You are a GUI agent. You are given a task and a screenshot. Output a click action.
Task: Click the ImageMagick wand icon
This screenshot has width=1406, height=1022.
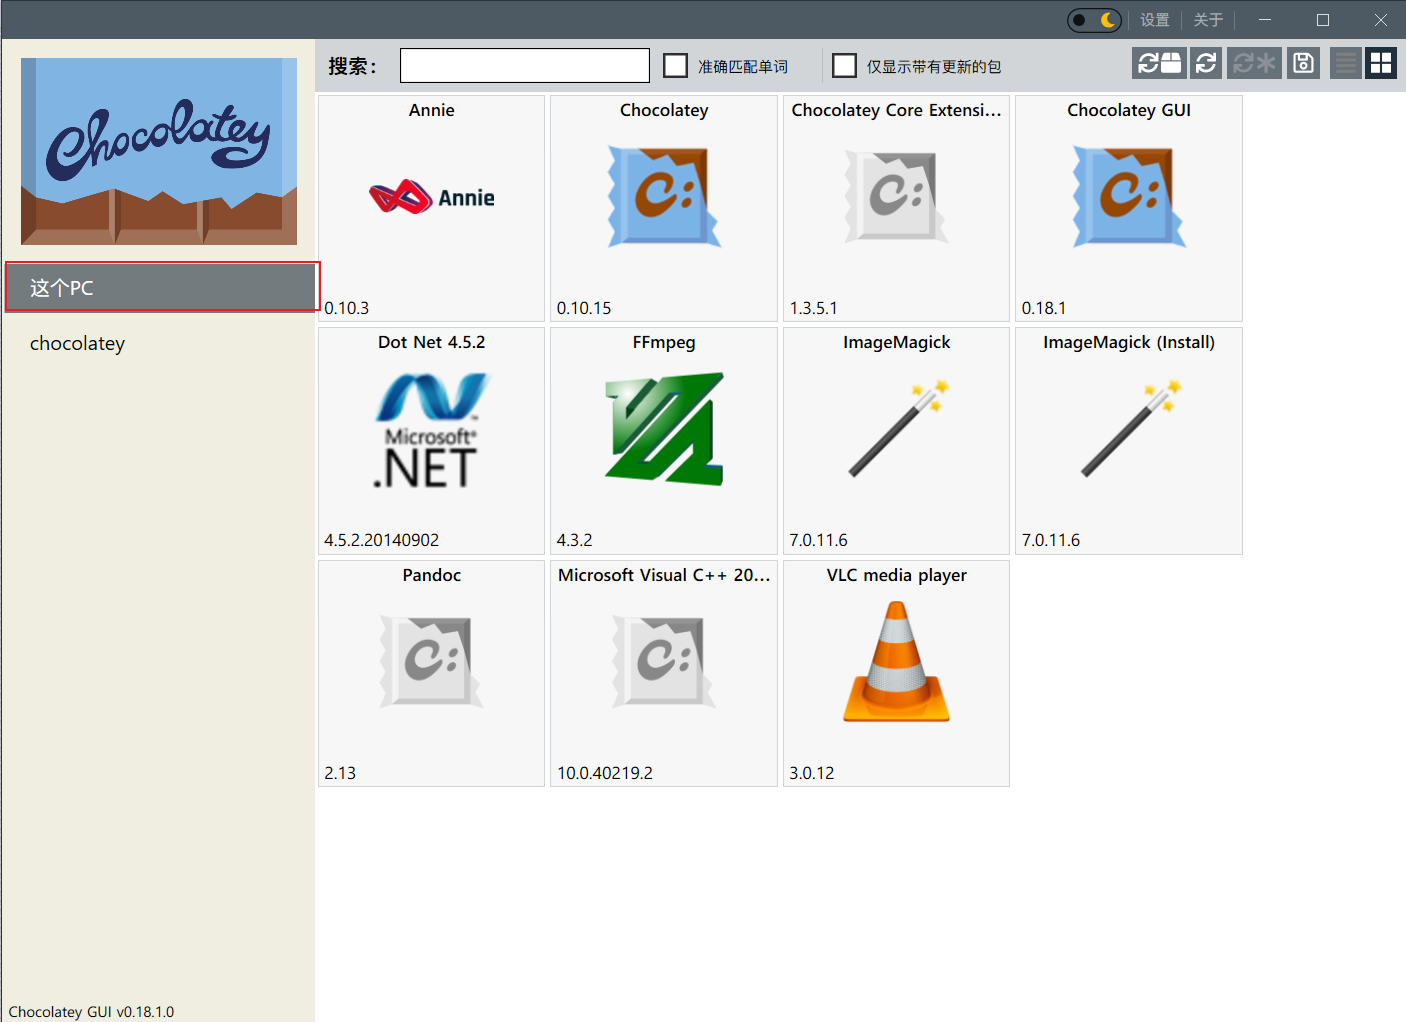pos(897,429)
